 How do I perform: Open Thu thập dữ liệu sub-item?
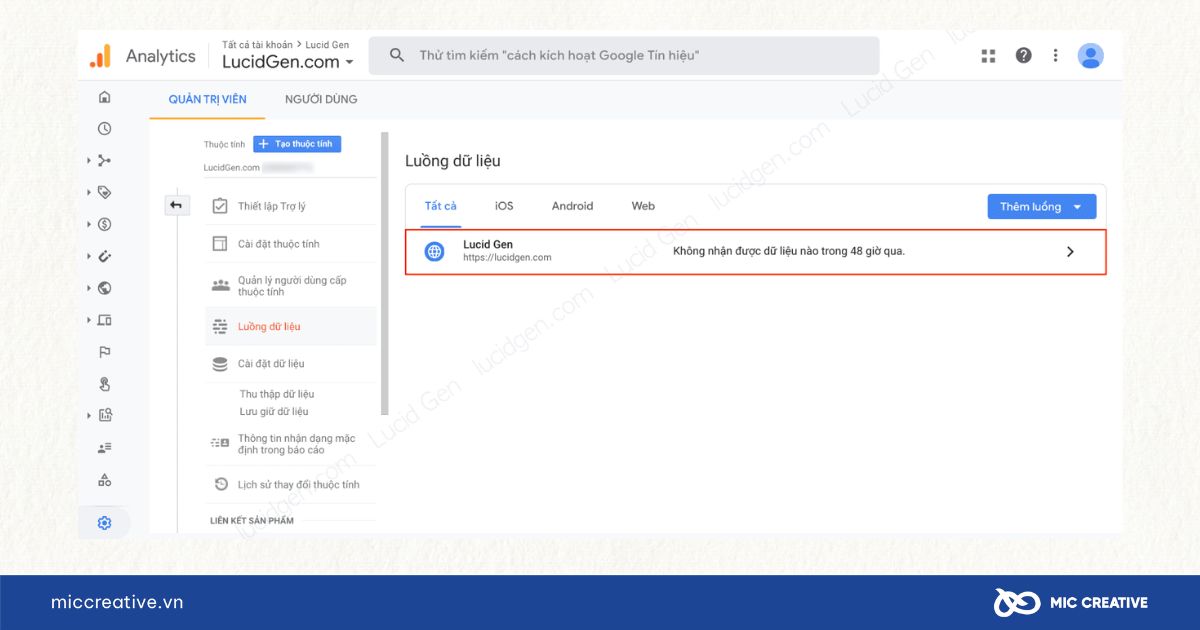(277, 394)
